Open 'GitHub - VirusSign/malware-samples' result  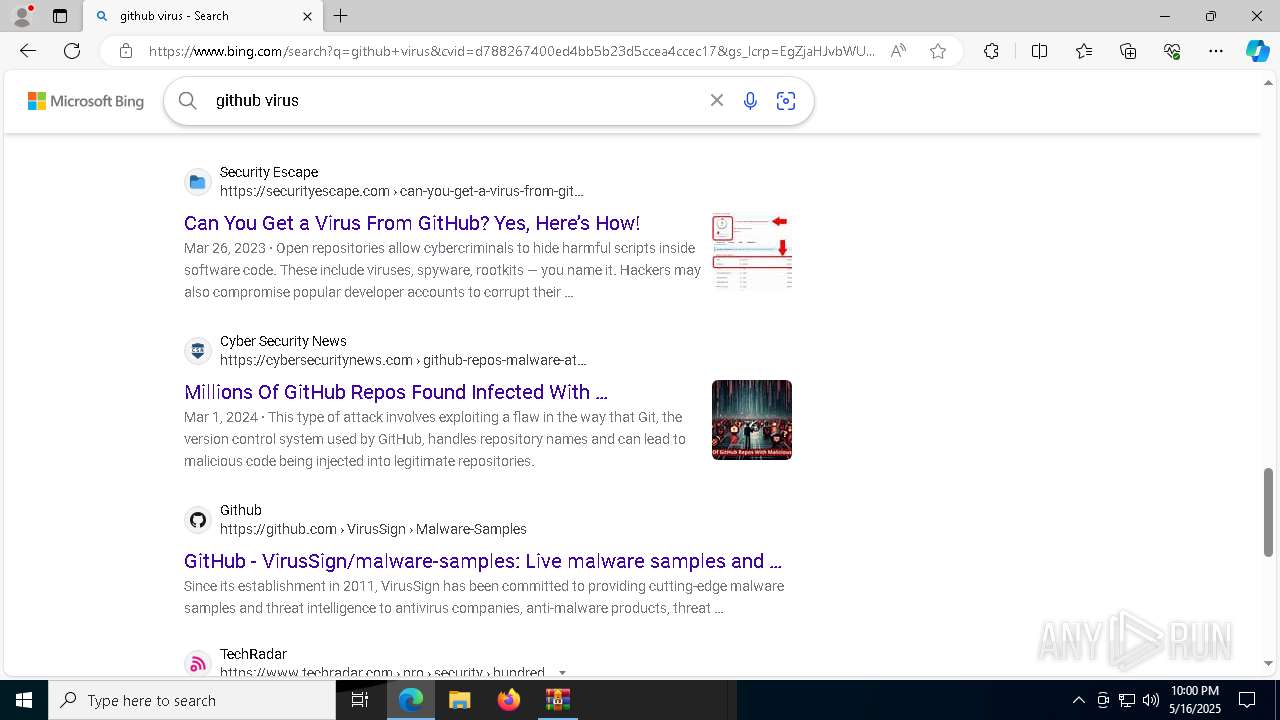pyautogui.click(x=483, y=561)
